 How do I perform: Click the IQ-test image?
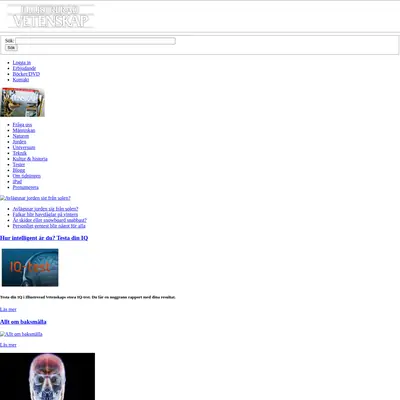tap(30, 267)
